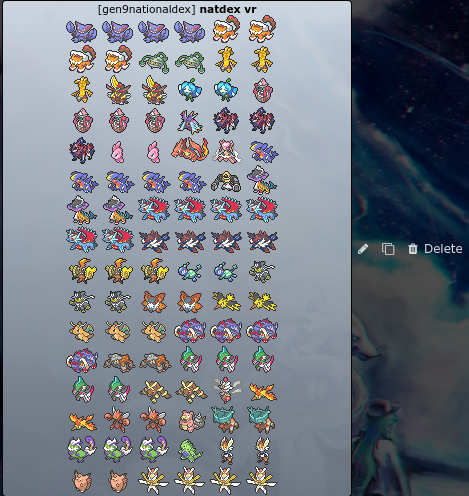469x496 pixels.
Task: Choose the Slowbro sprite
Action: [191, 420]
